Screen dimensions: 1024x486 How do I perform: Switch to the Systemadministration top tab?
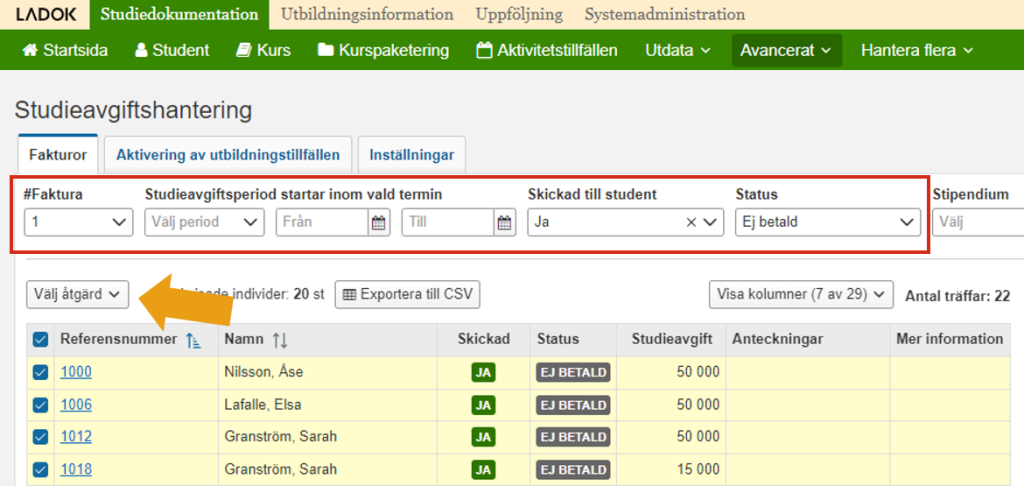click(x=664, y=14)
